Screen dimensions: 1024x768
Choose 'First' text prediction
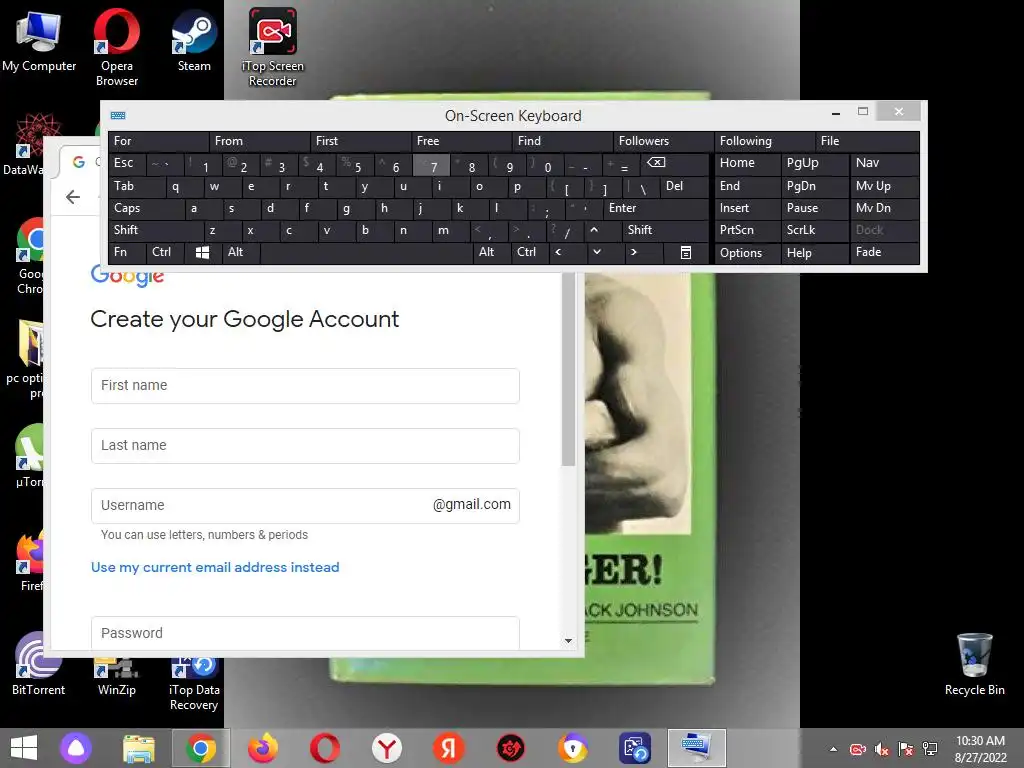[360, 142]
